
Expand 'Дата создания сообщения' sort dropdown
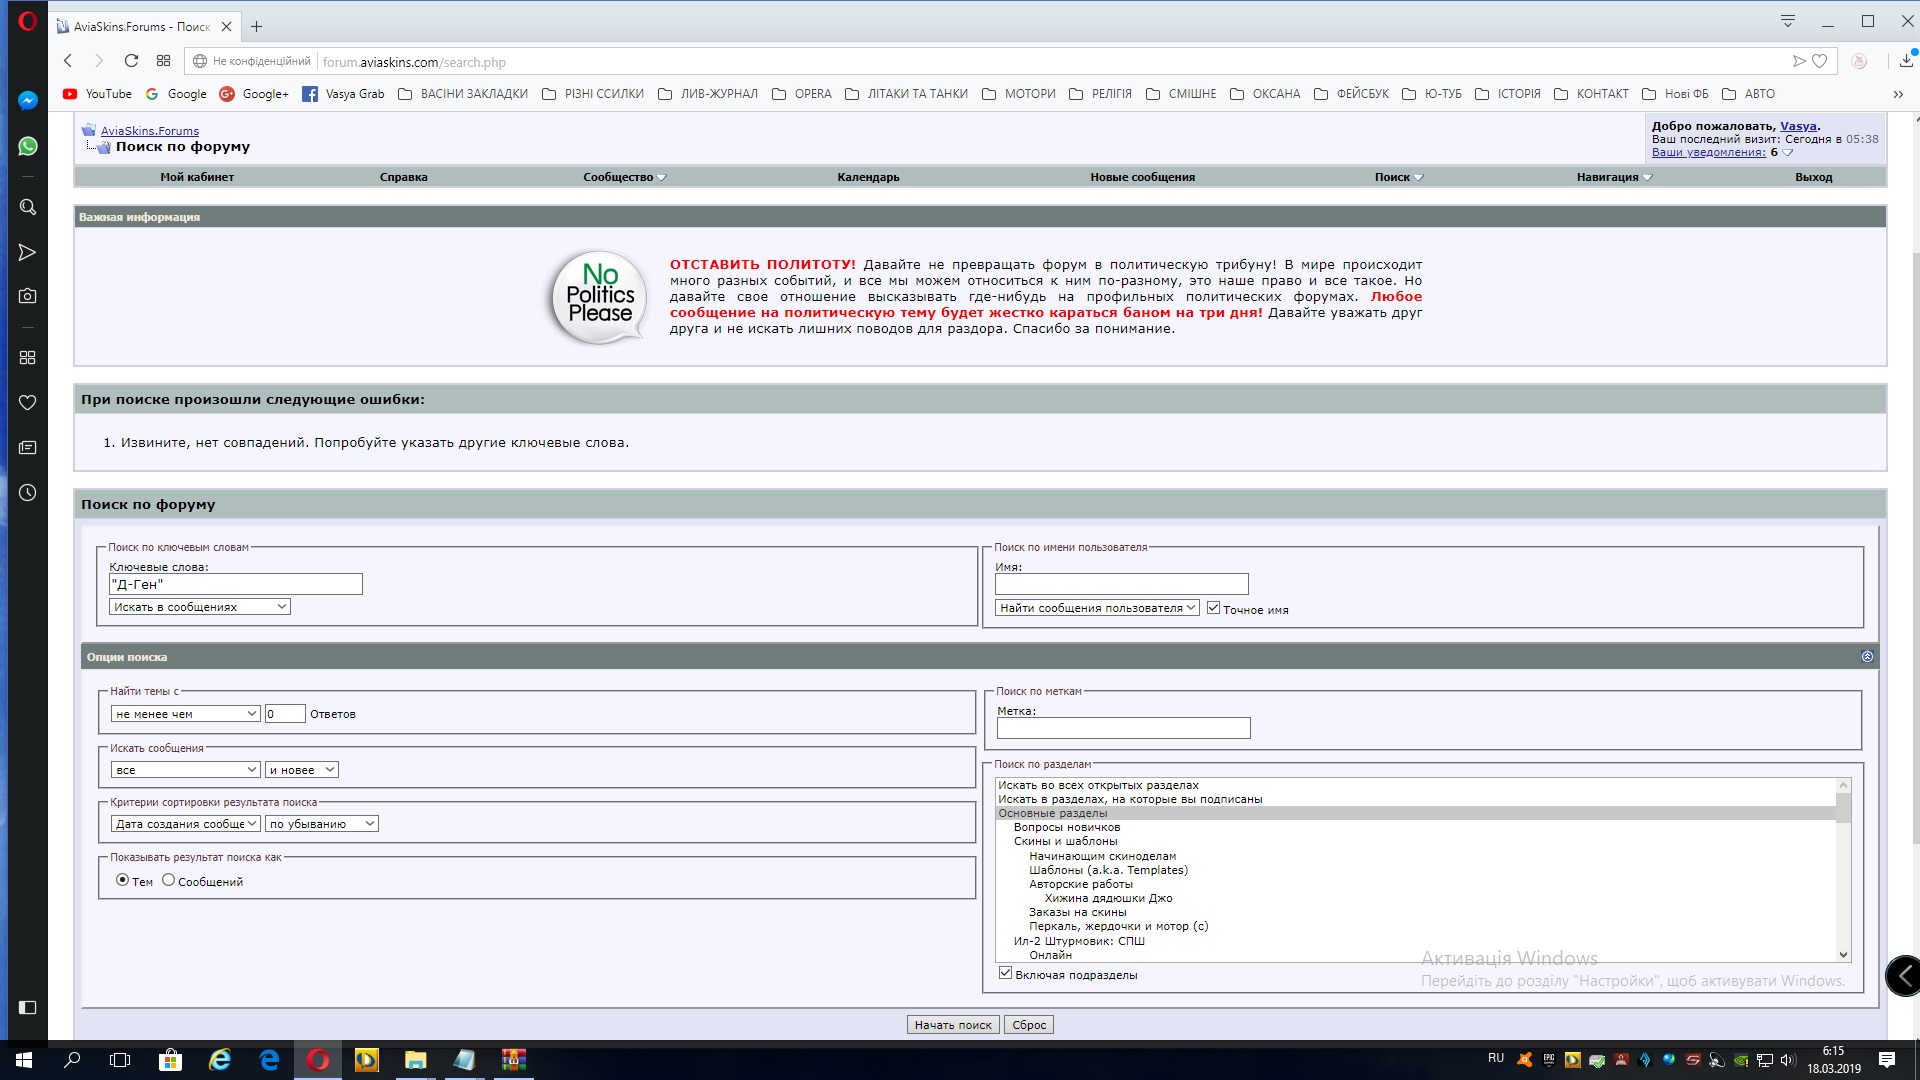click(185, 824)
